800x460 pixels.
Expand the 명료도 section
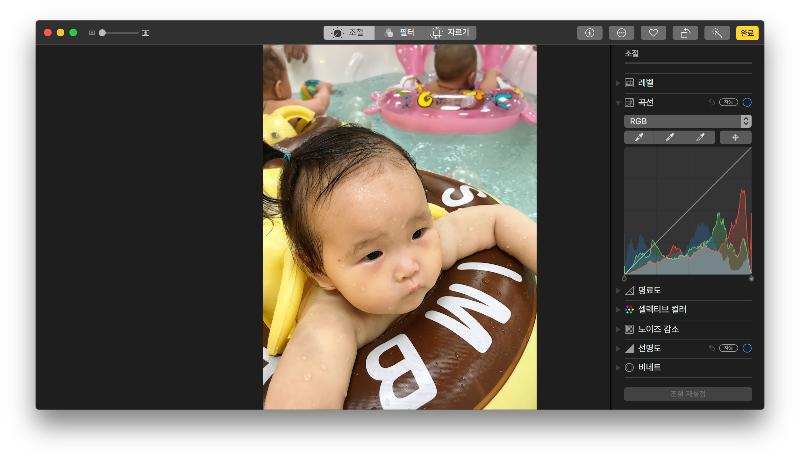coord(618,290)
